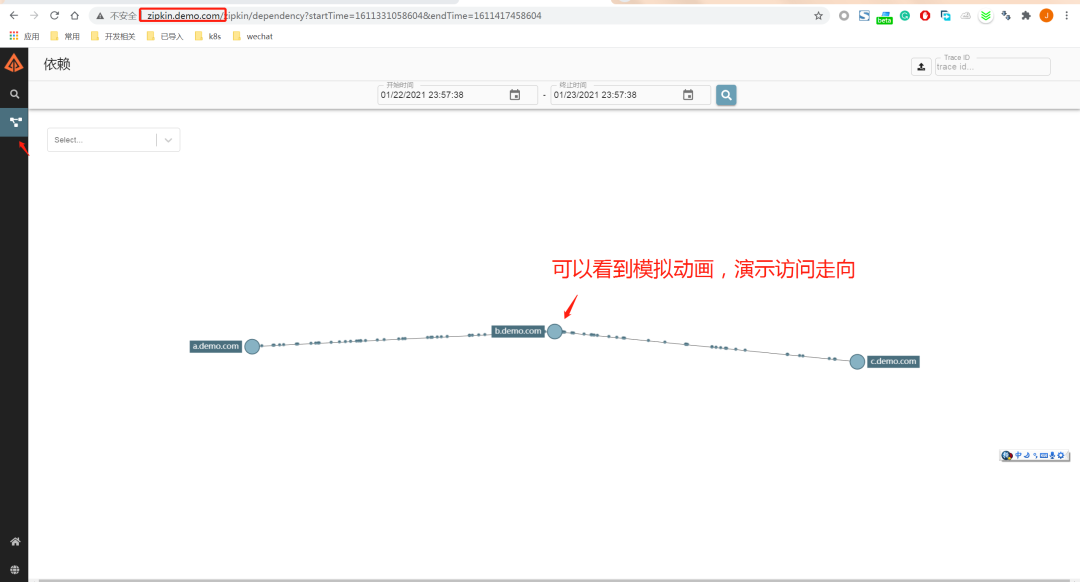Open the search icon in the left sidebar
1080x582 pixels.
(x=14, y=92)
